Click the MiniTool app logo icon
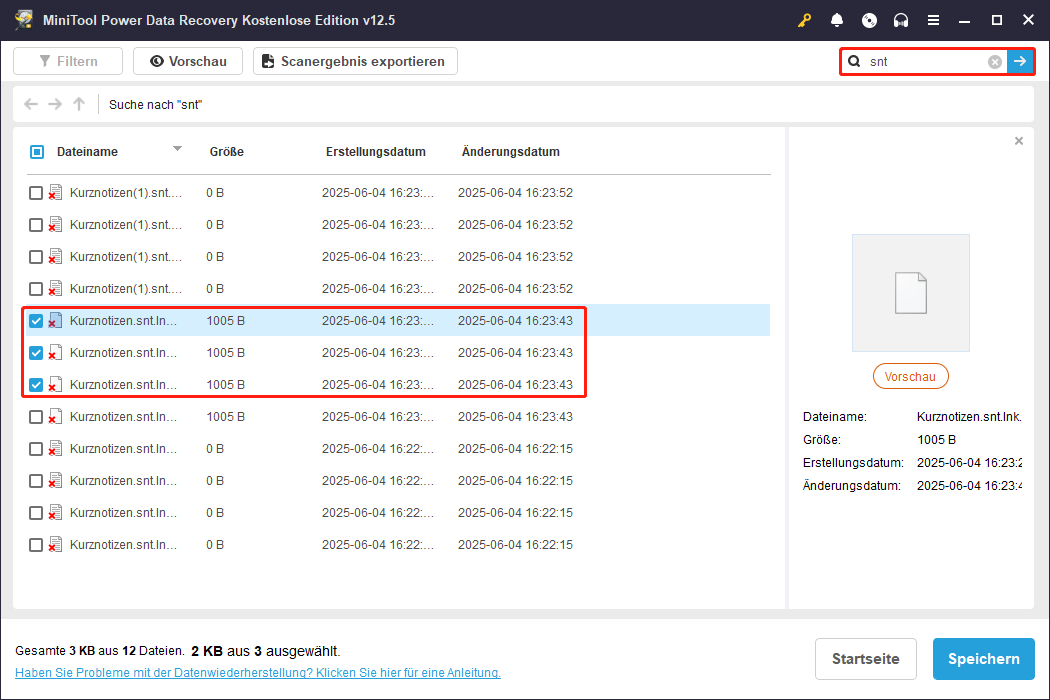This screenshot has height=700, width=1050. [x=23, y=19]
